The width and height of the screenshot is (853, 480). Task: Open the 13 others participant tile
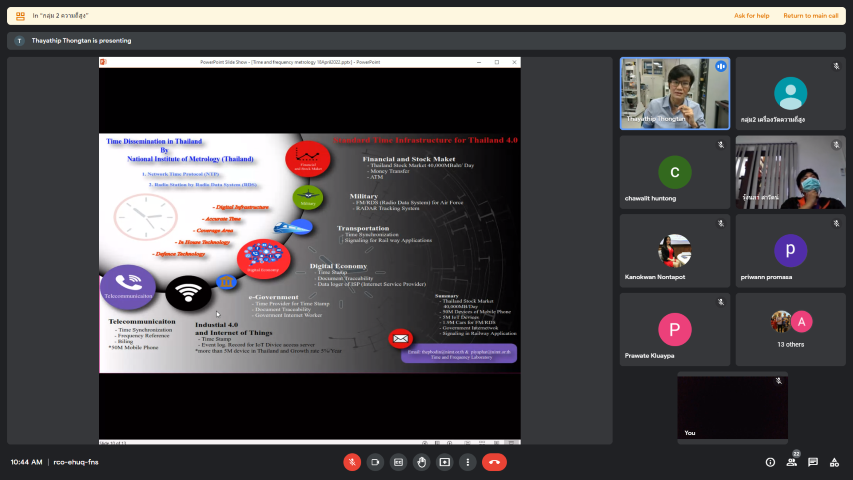[x=790, y=329]
